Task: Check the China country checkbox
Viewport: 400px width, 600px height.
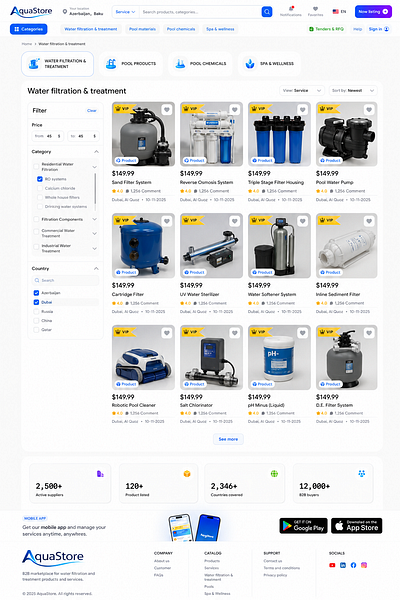Action: (x=36, y=321)
